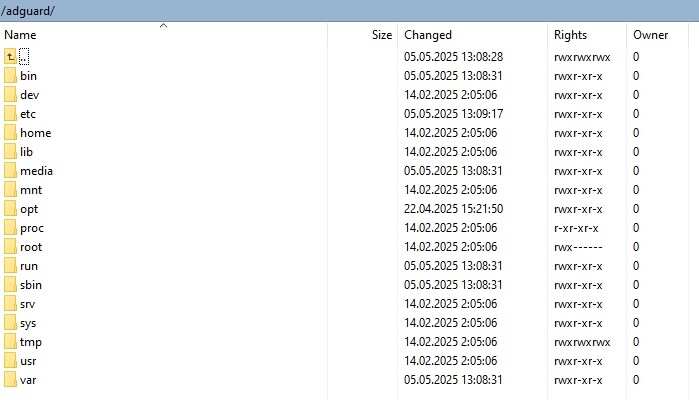
Task: Select the sys folder row
Action: (x=343, y=323)
